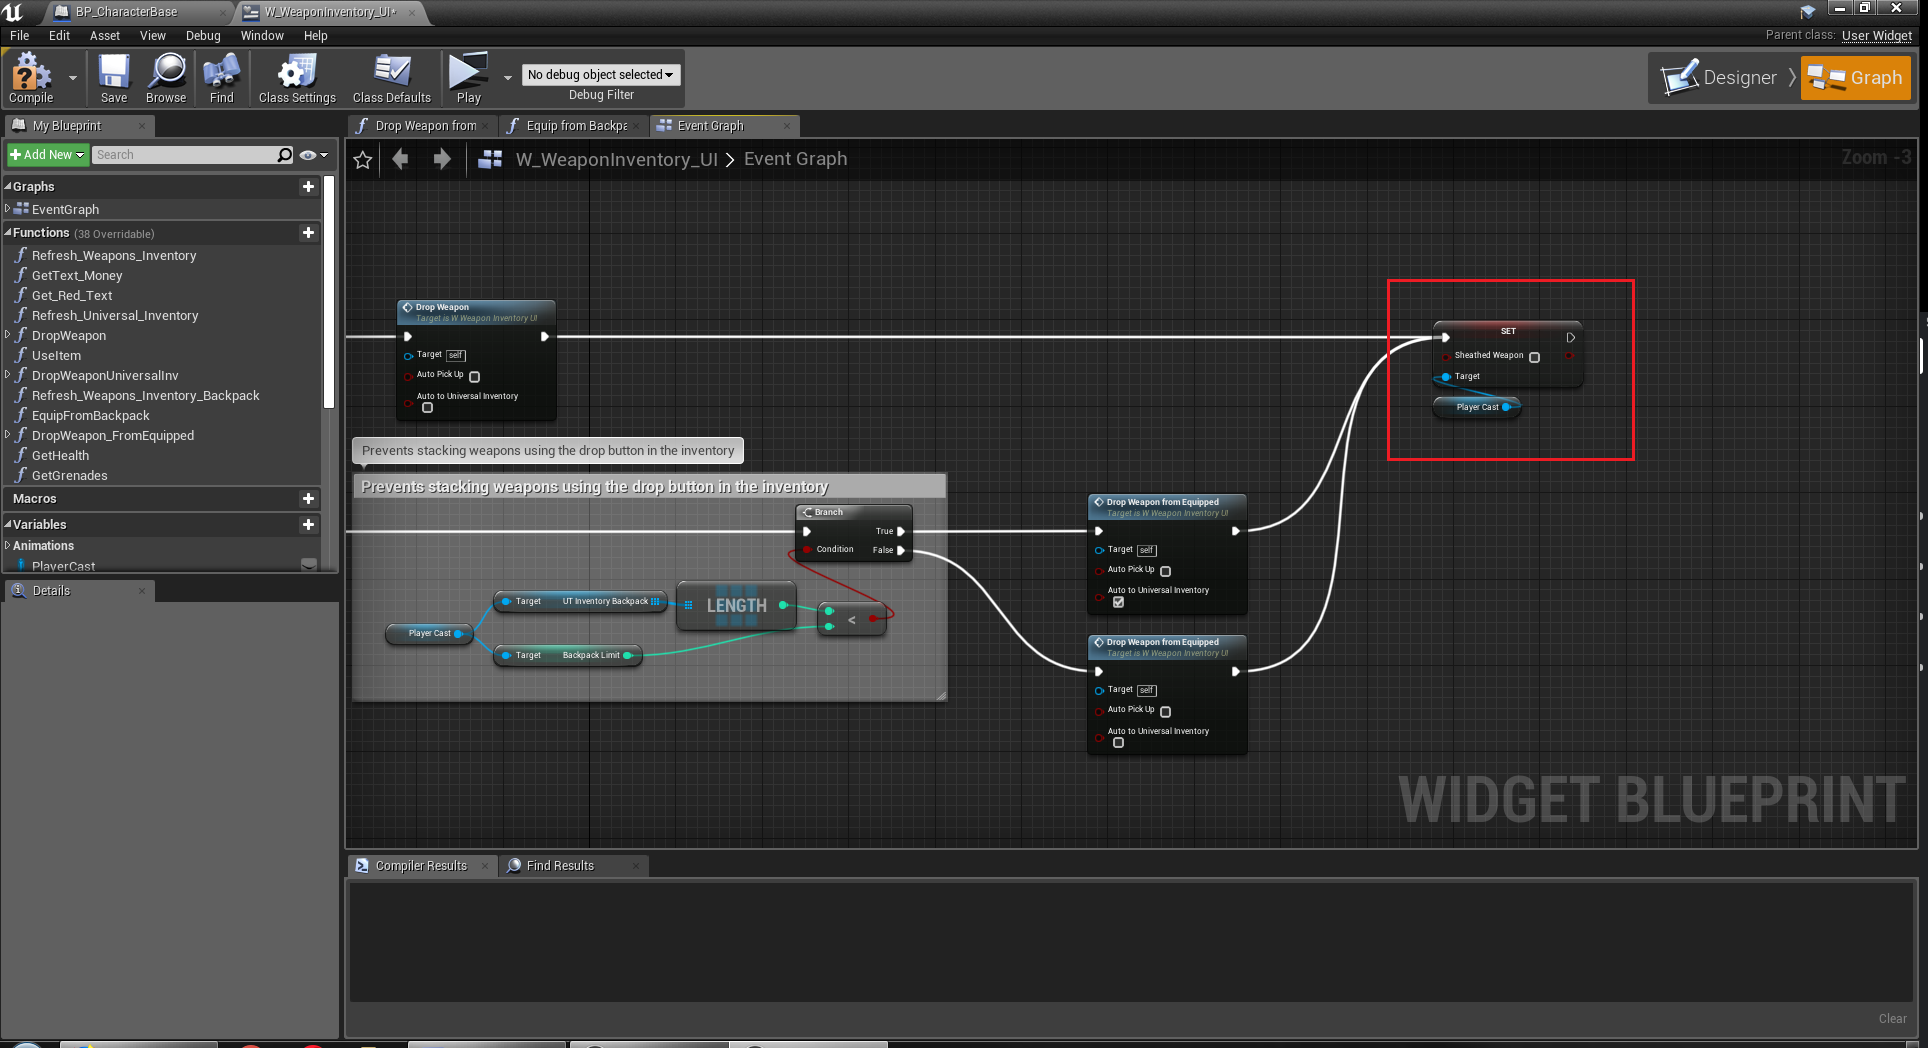Screen dimensions: 1928x1048
Task: Open the Window menu
Action: pyautogui.click(x=262, y=36)
